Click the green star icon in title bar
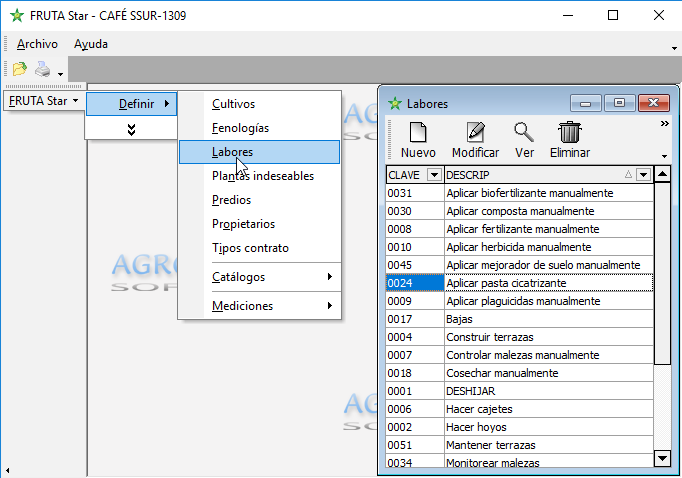The image size is (682, 478). 17,16
